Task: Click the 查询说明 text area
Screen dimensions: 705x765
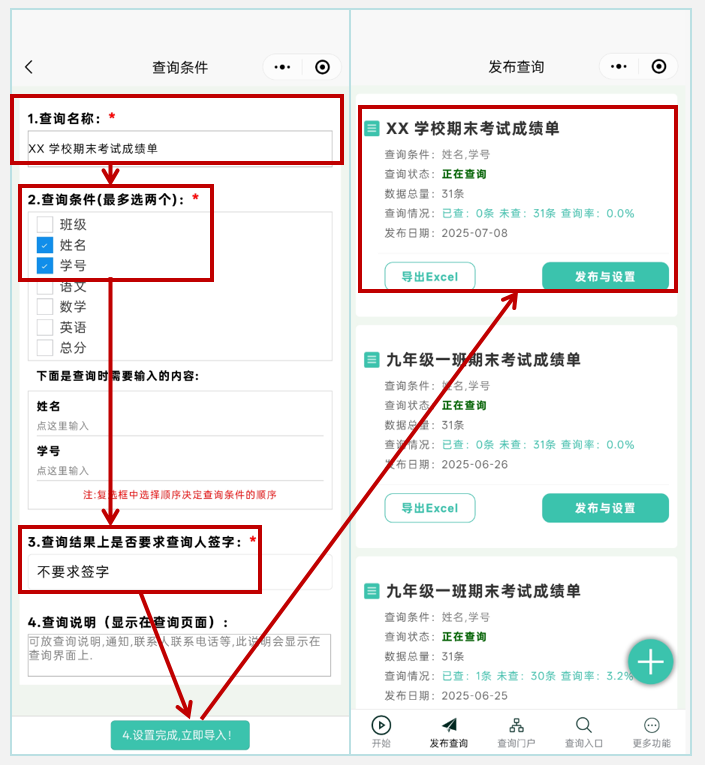Action: pyautogui.click(x=179, y=655)
